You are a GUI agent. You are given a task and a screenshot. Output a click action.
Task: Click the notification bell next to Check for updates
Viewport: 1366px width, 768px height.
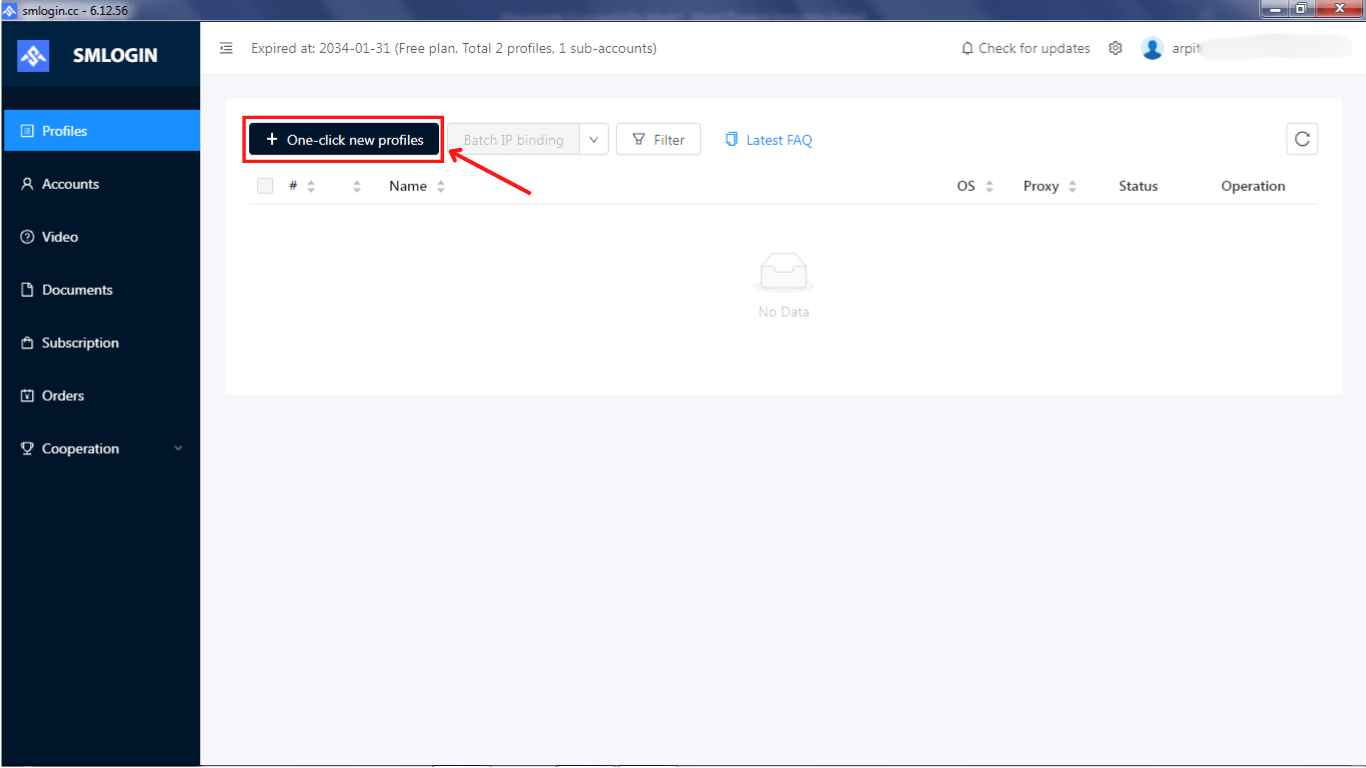tap(965, 47)
